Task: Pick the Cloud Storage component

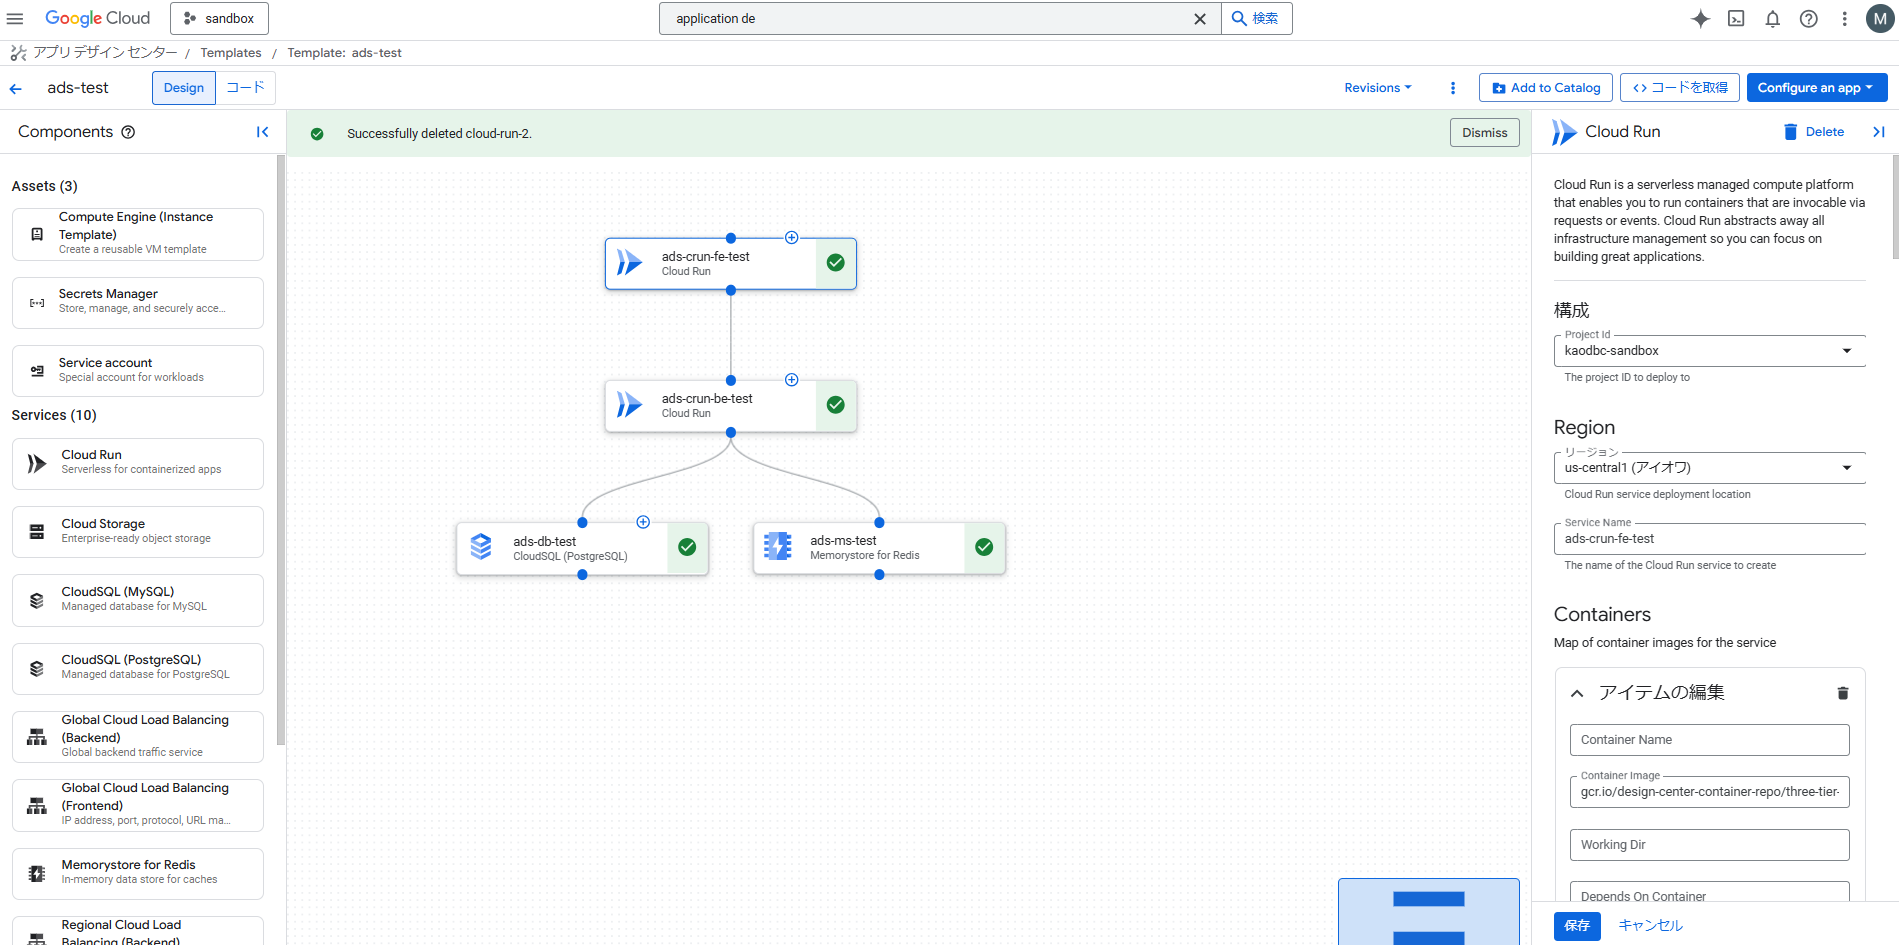Action: click(x=138, y=532)
